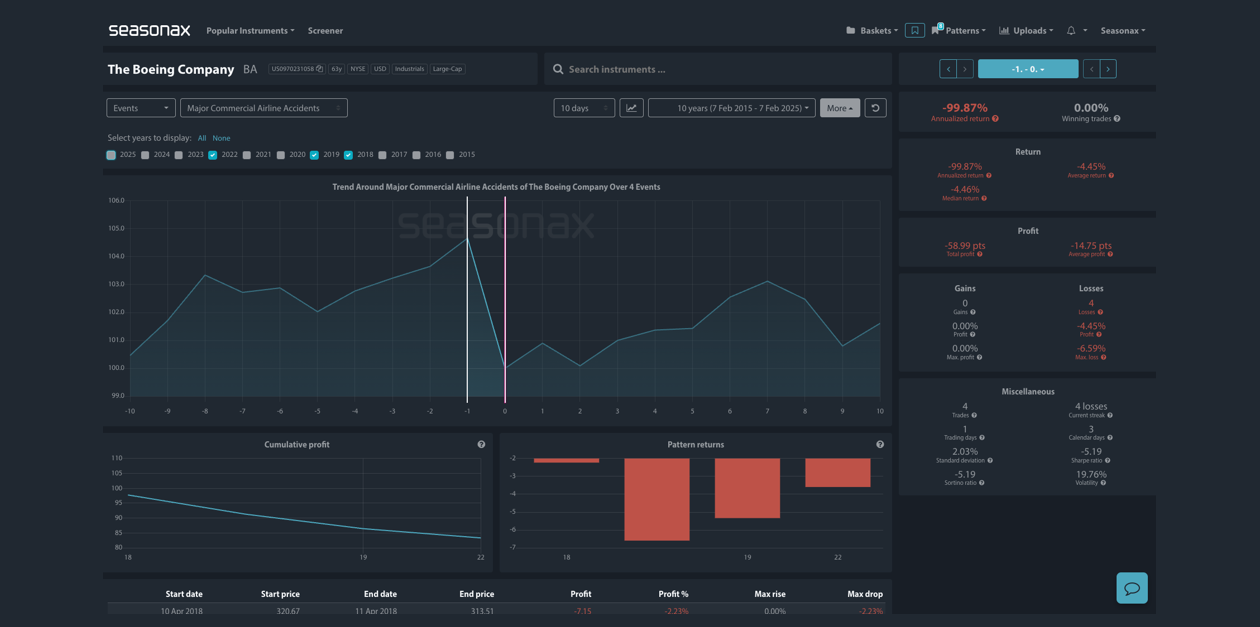
Task: Copy the ISIN US0970231058
Action: click(x=319, y=69)
